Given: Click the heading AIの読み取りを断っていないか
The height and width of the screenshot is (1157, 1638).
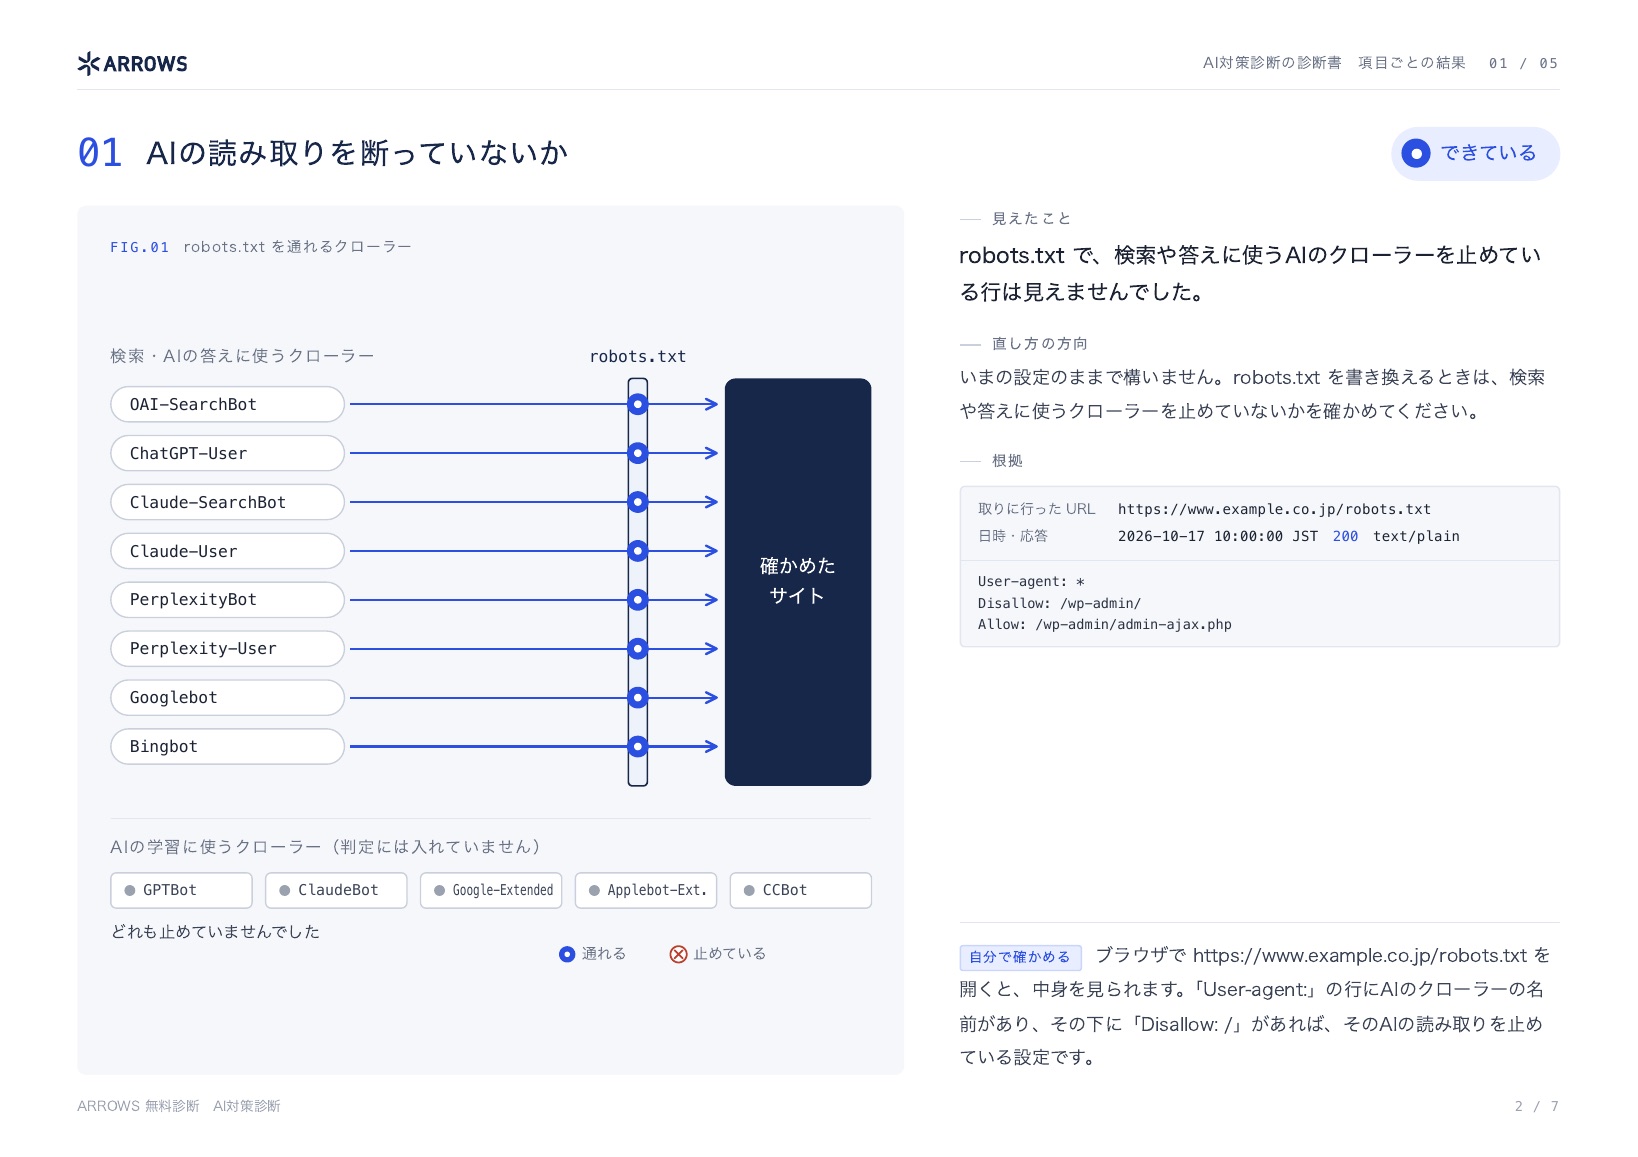Looking at the screenshot, I should tap(357, 153).
